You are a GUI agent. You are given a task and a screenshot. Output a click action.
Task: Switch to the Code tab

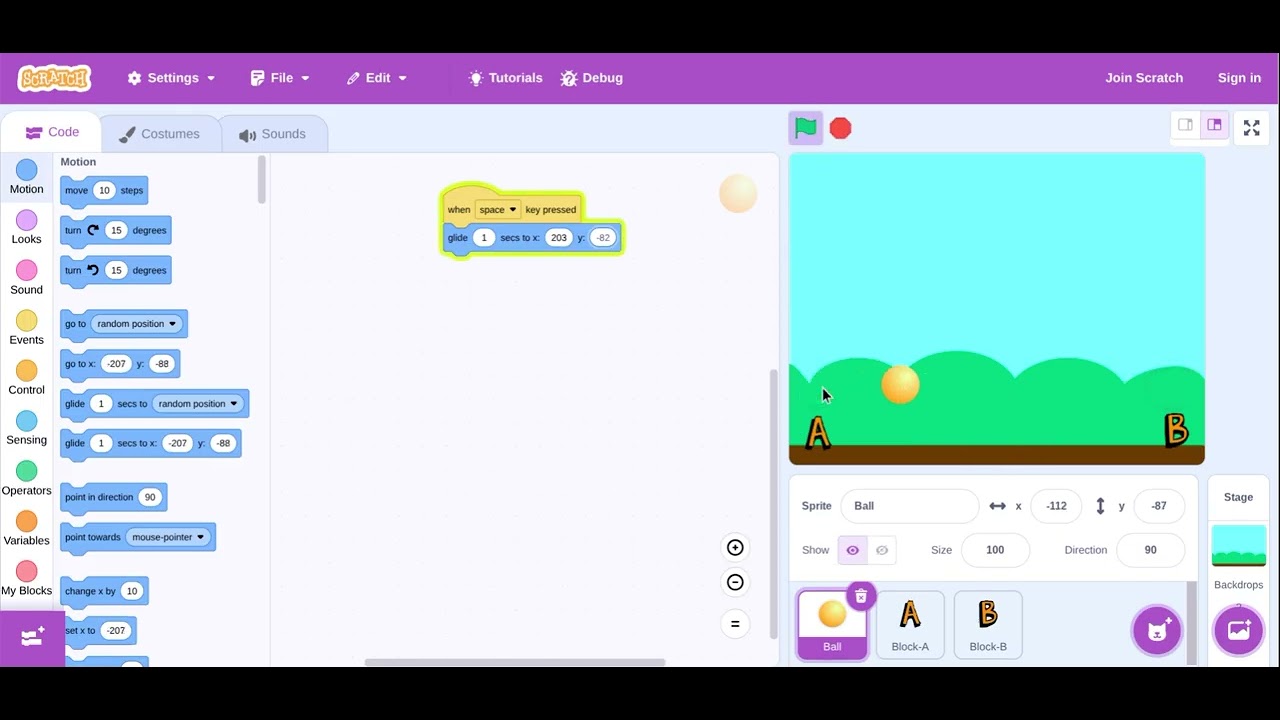pyautogui.click(x=52, y=132)
